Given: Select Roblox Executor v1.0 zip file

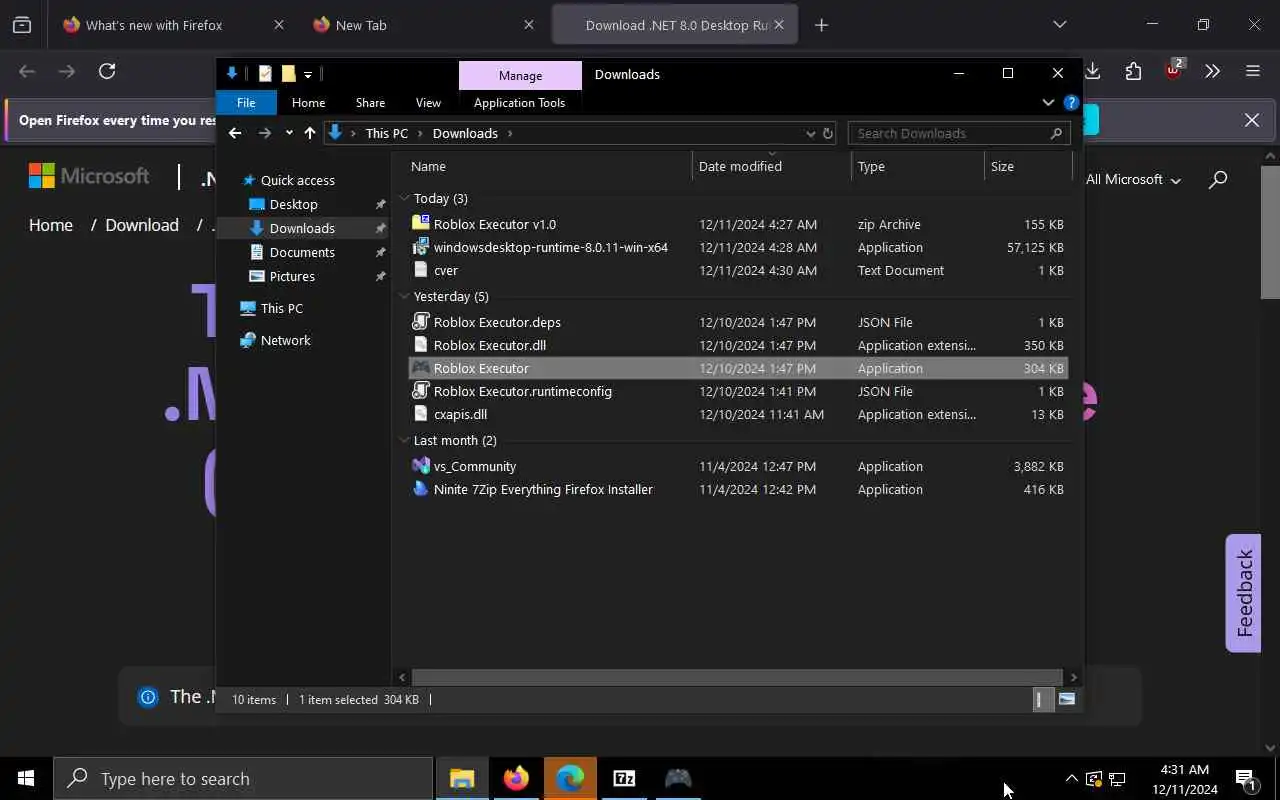Looking at the screenshot, I should tap(738, 224).
